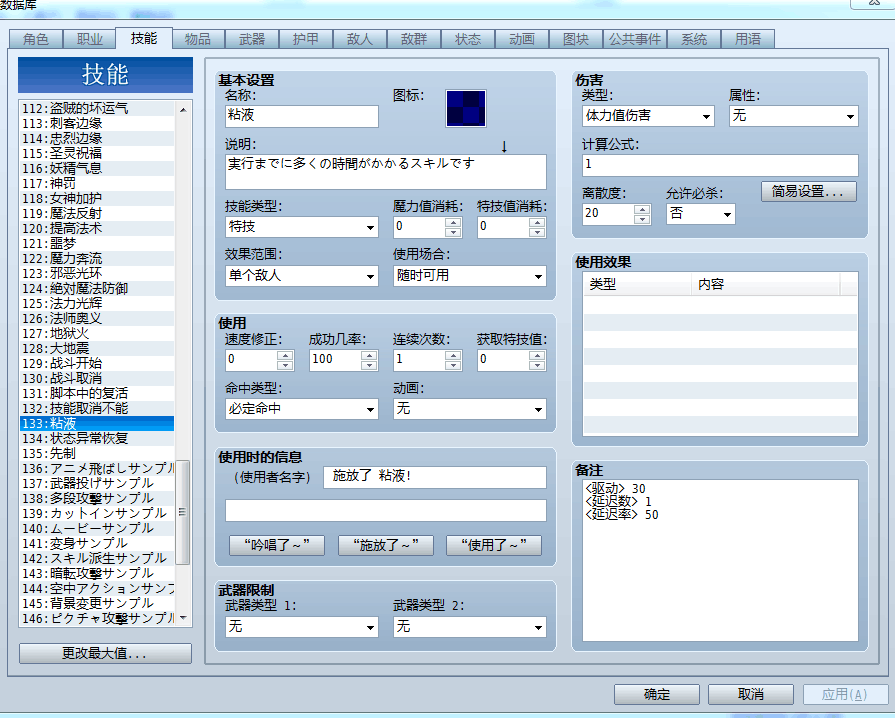The height and width of the screenshot is (718, 895).
Task: Decrease 特技值消耗 with down arrow
Action: (x=537, y=232)
